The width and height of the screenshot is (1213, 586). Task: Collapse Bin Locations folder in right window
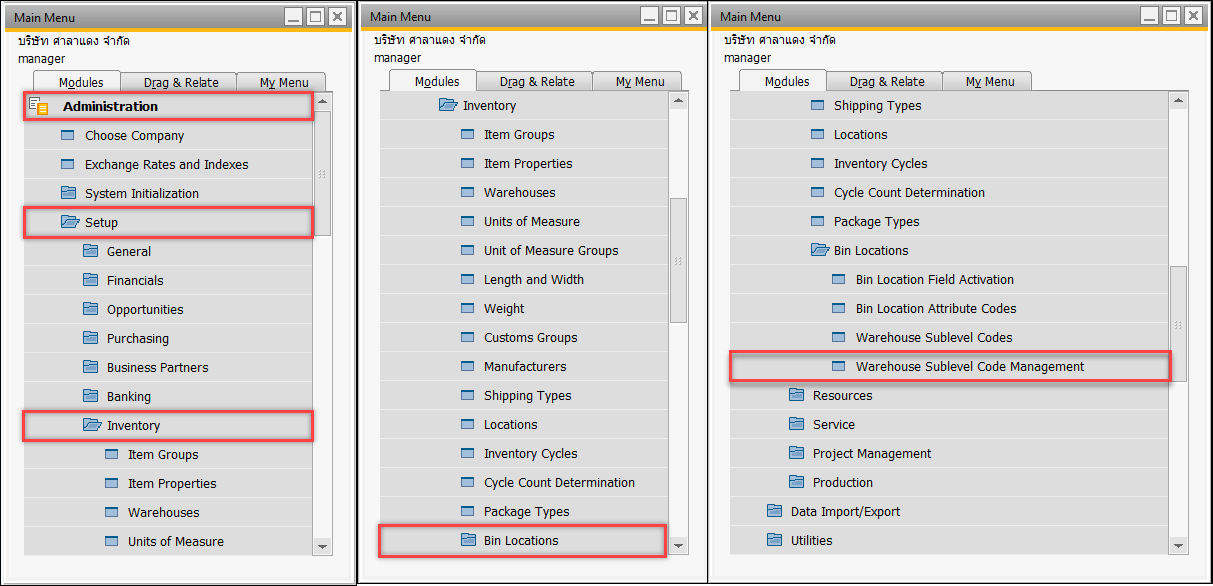pyautogui.click(x=948, y=250)
